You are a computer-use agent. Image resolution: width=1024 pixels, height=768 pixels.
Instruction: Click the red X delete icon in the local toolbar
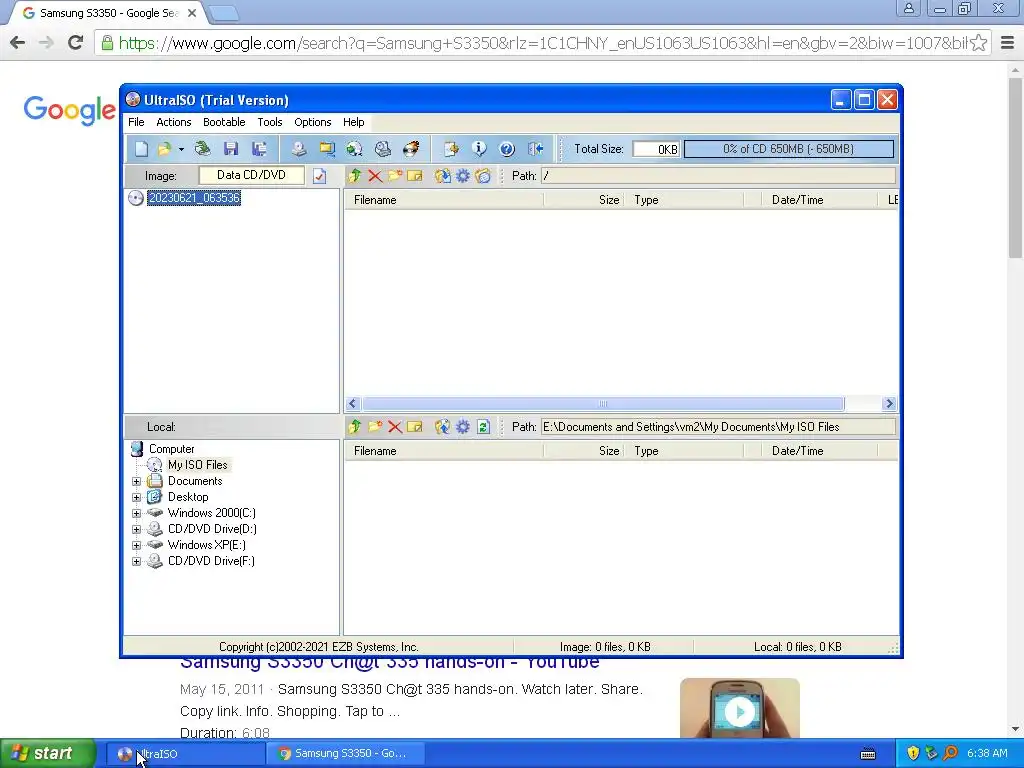(395, 426)
